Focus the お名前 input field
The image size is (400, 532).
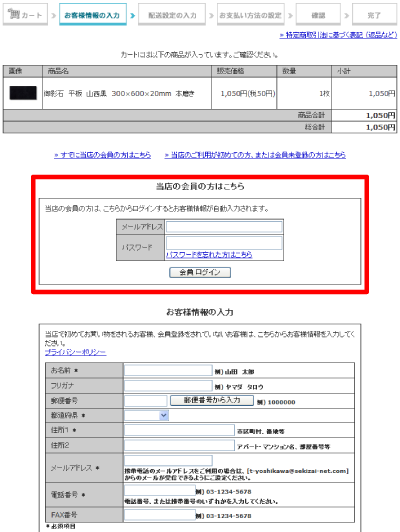(168, 370)
